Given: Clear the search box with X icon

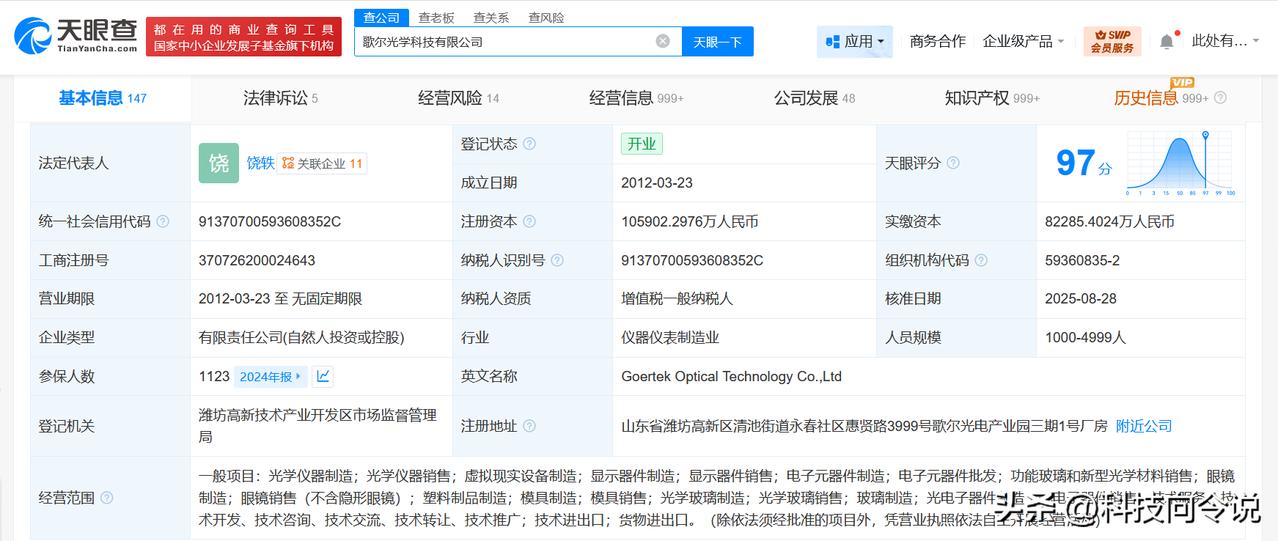Looking at the screenshot, I should [663, 41].
